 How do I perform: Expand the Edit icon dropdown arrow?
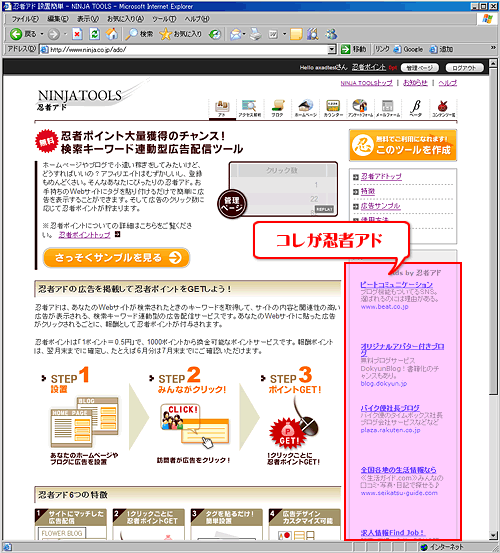coord(284,34)
